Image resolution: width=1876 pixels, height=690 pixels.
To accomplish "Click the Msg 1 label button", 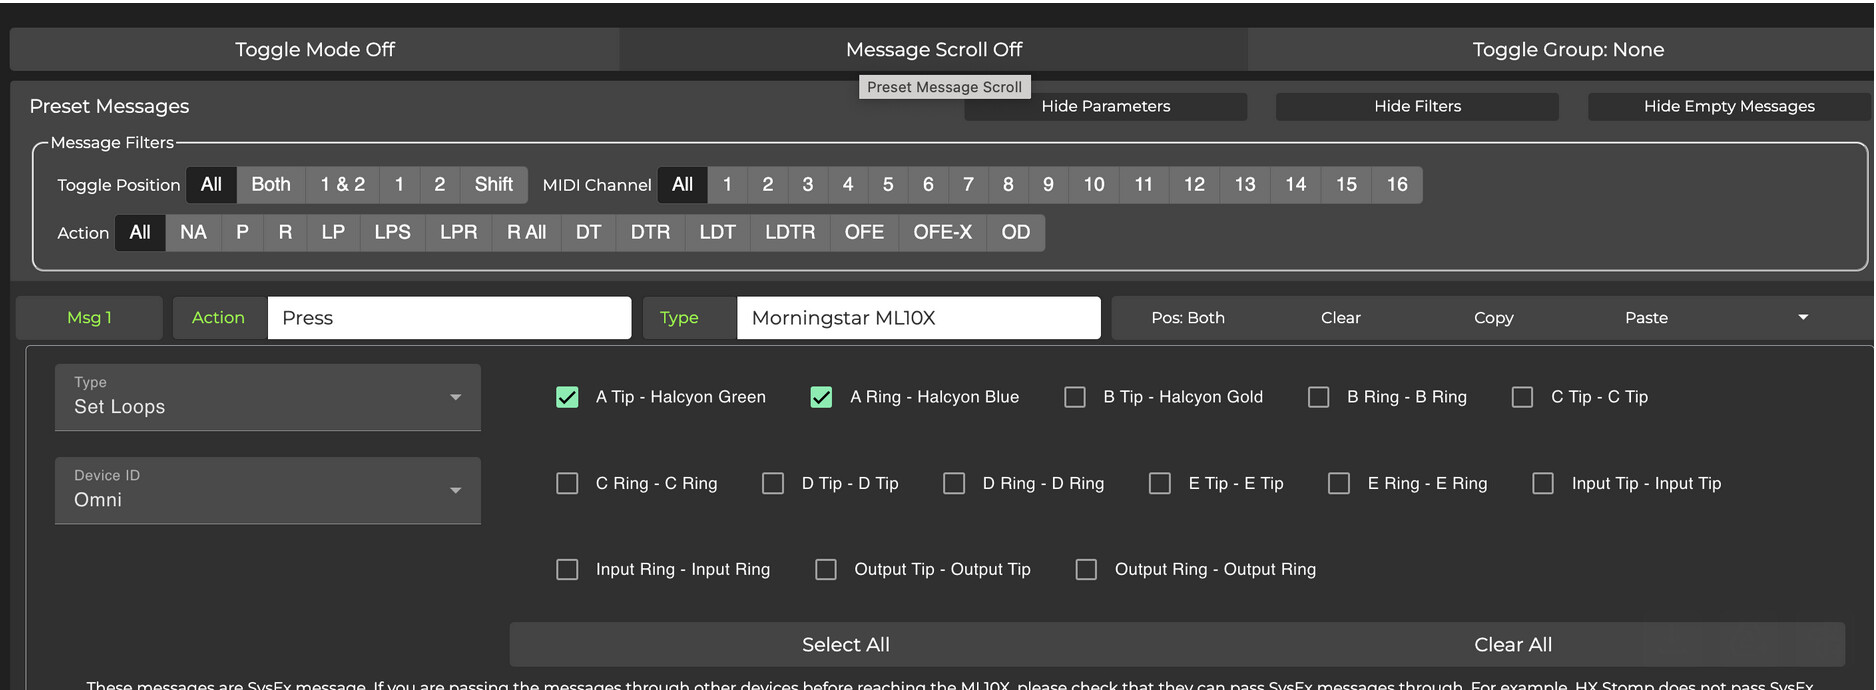I will (x=89, y=317).
